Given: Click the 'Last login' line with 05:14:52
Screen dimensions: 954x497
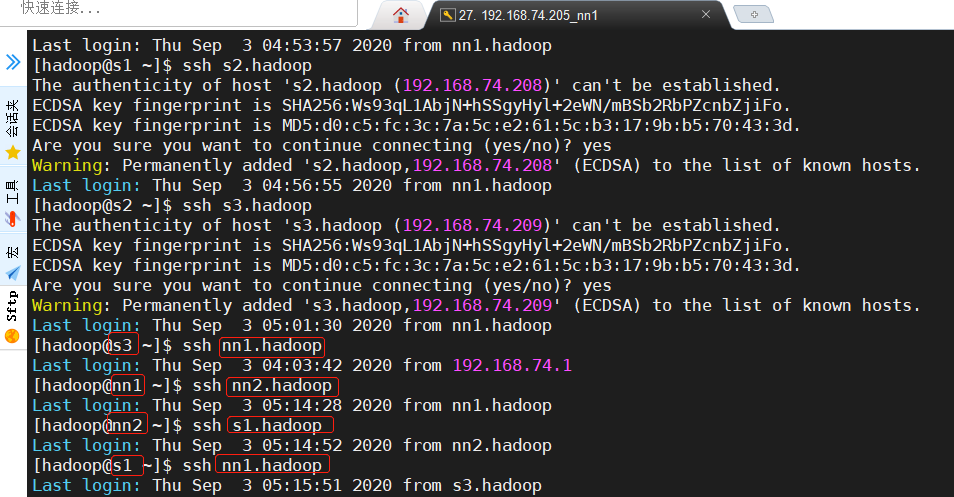Looking at the screenshot, I should point(292,445).
